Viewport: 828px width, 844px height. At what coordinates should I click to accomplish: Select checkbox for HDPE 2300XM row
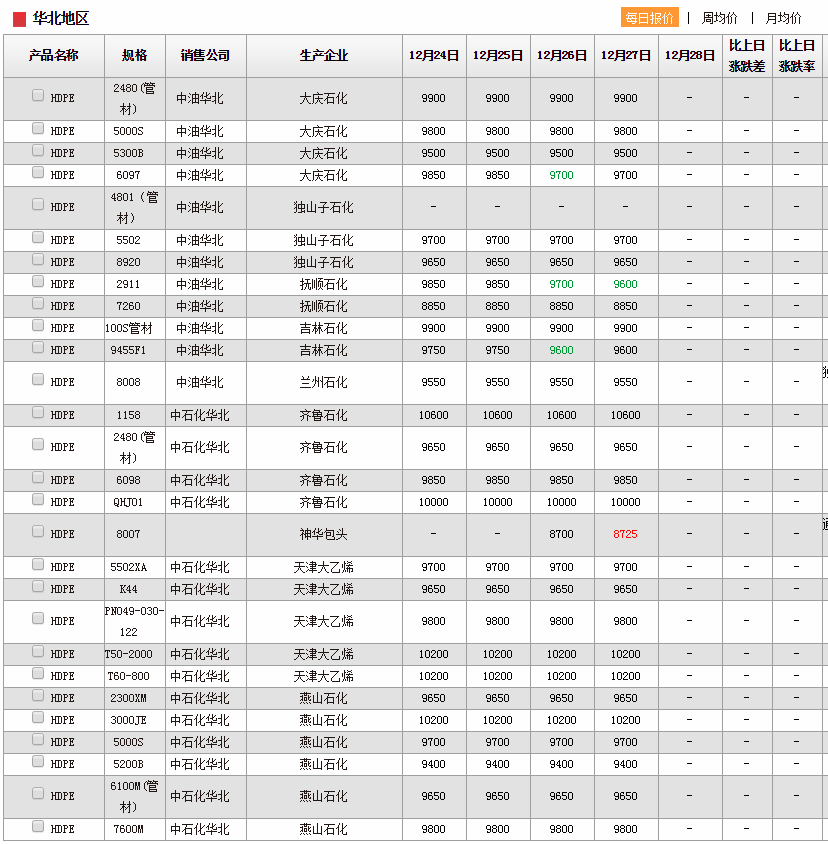pos(38,695)
